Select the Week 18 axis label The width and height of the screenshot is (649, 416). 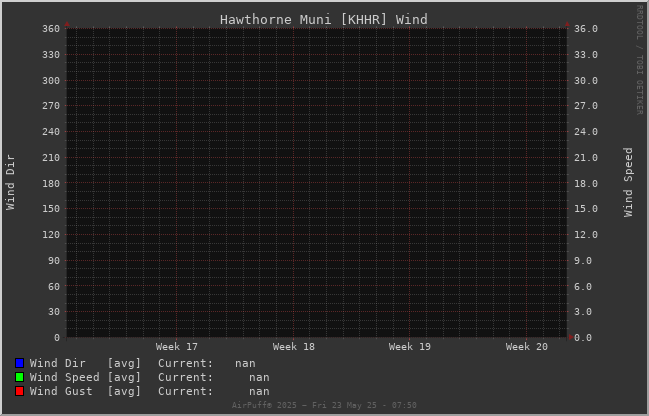click(x=293, y=346)
